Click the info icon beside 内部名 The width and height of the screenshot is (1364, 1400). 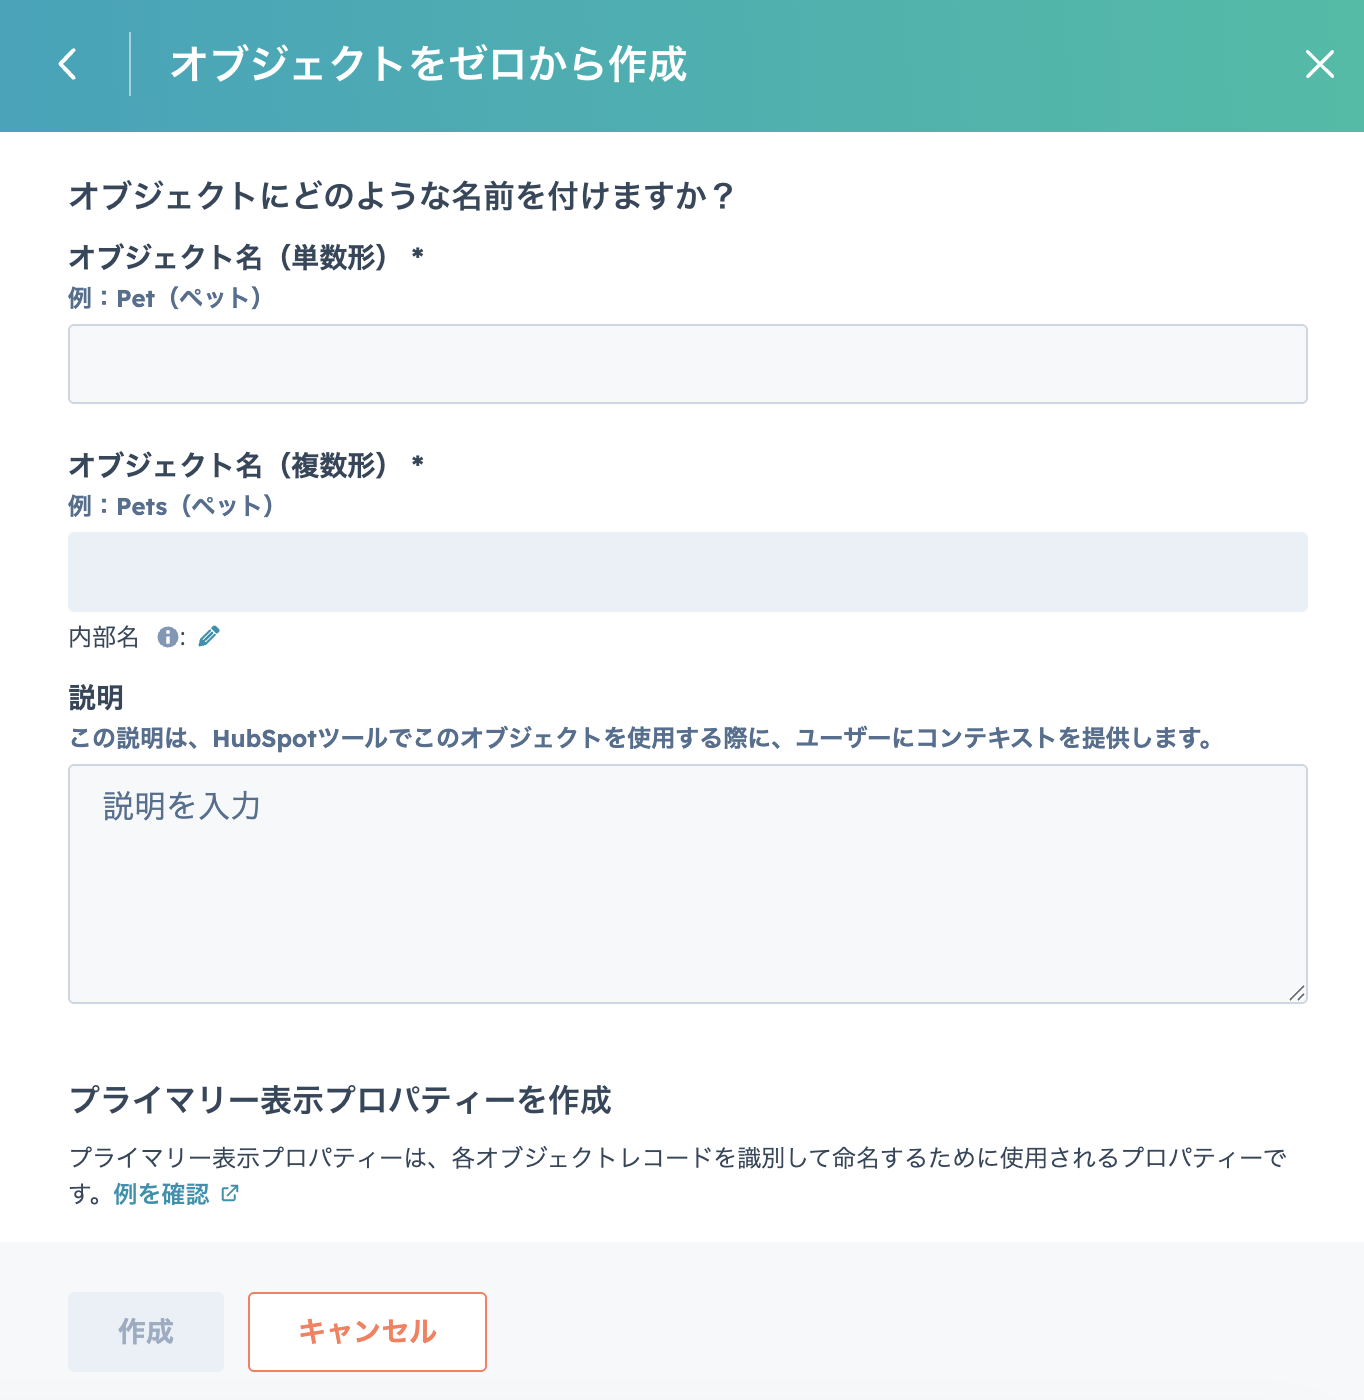(168, 637)
